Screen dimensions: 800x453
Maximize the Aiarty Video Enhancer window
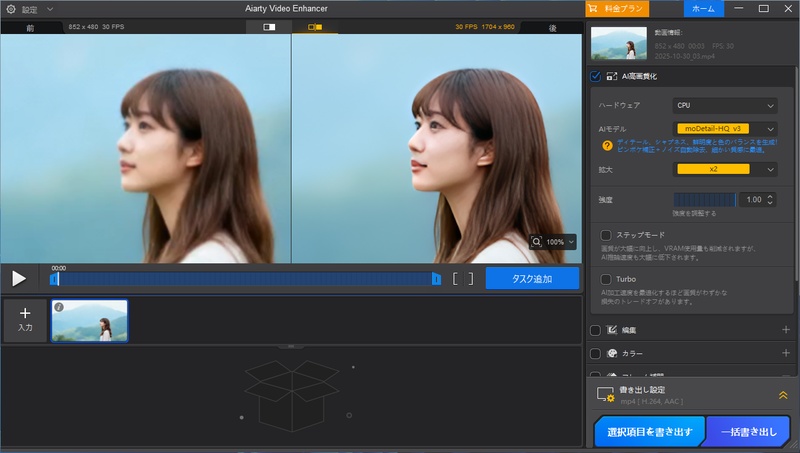763,9
